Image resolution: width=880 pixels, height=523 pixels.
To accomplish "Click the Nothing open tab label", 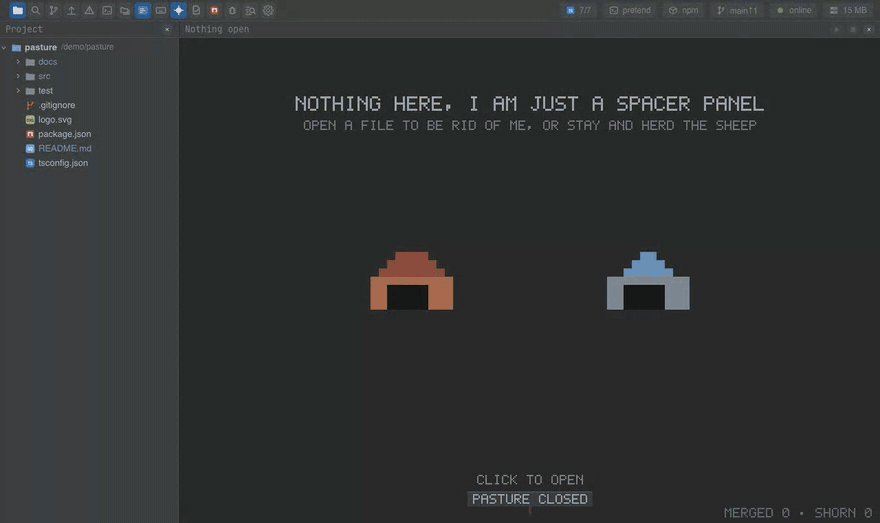I will click(217, 29).
